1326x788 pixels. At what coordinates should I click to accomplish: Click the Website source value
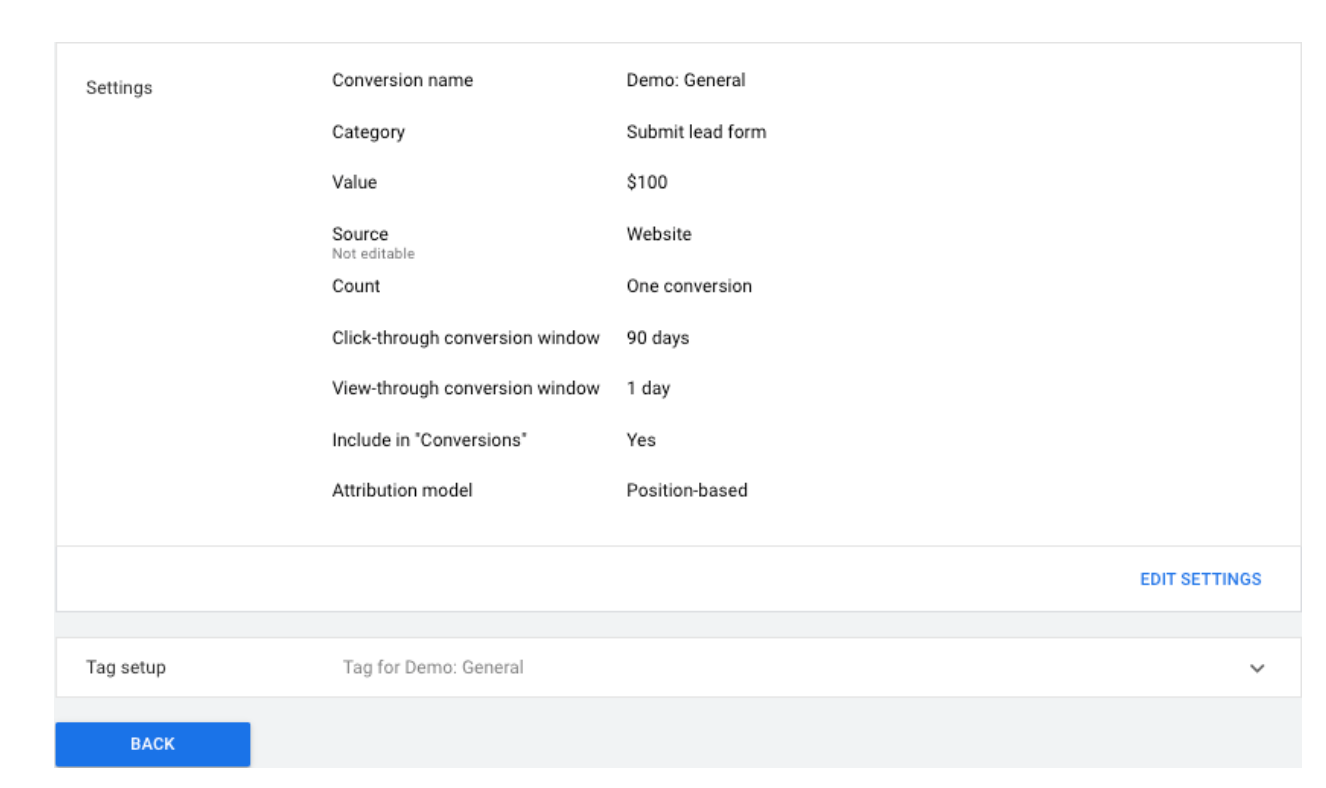coord(658,234)
